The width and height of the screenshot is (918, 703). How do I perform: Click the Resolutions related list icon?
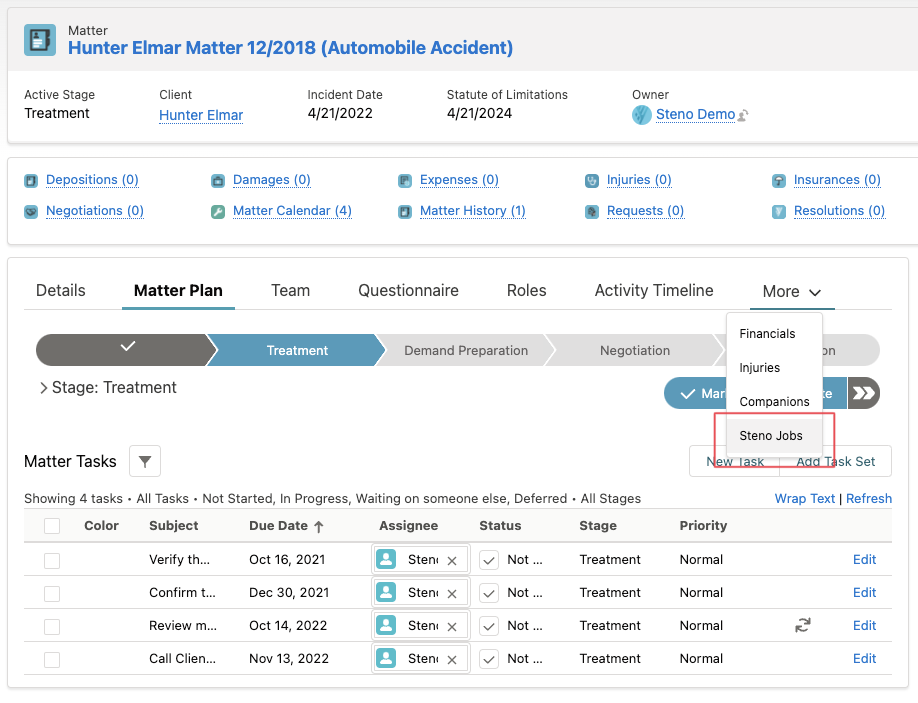(779, 211)
